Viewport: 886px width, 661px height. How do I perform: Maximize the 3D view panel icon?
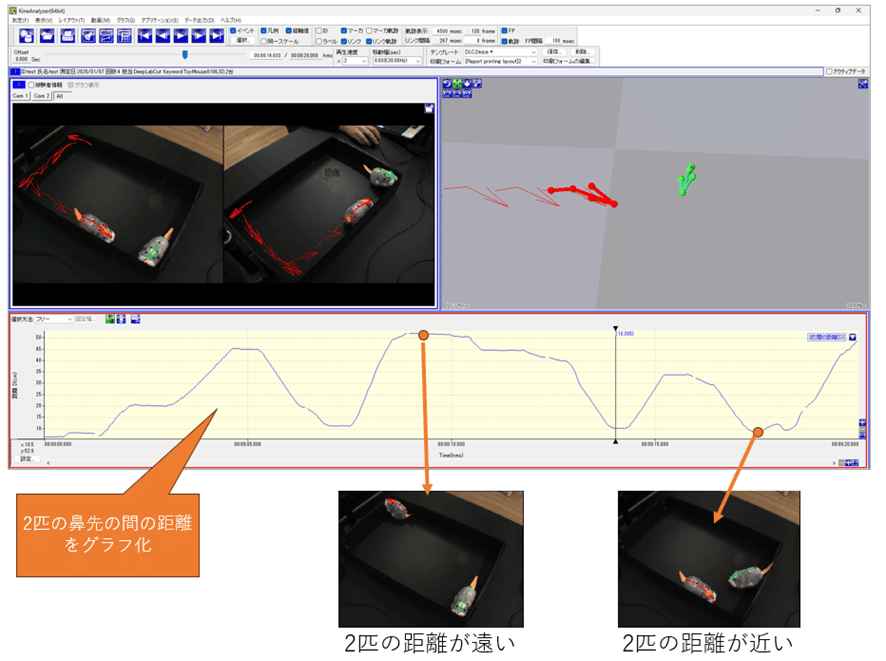tap(863, 84)
